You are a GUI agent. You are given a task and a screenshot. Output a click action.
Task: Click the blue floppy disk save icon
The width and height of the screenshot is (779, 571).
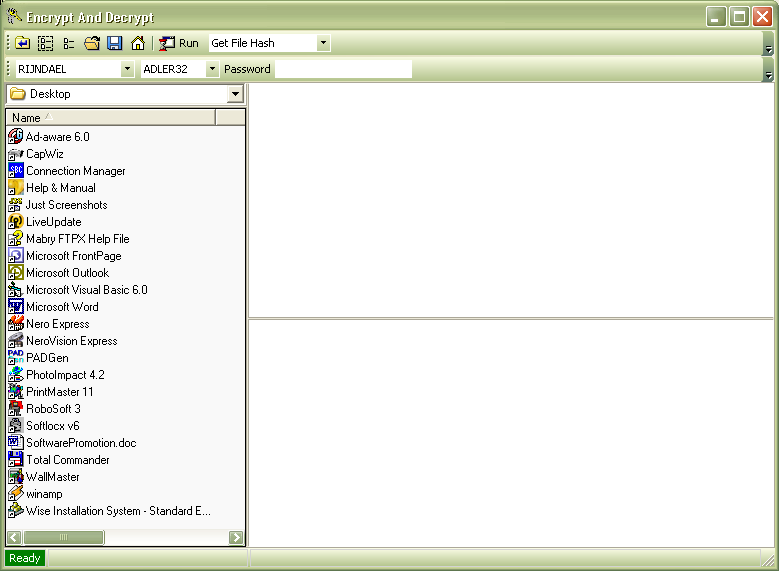(115, 43)
